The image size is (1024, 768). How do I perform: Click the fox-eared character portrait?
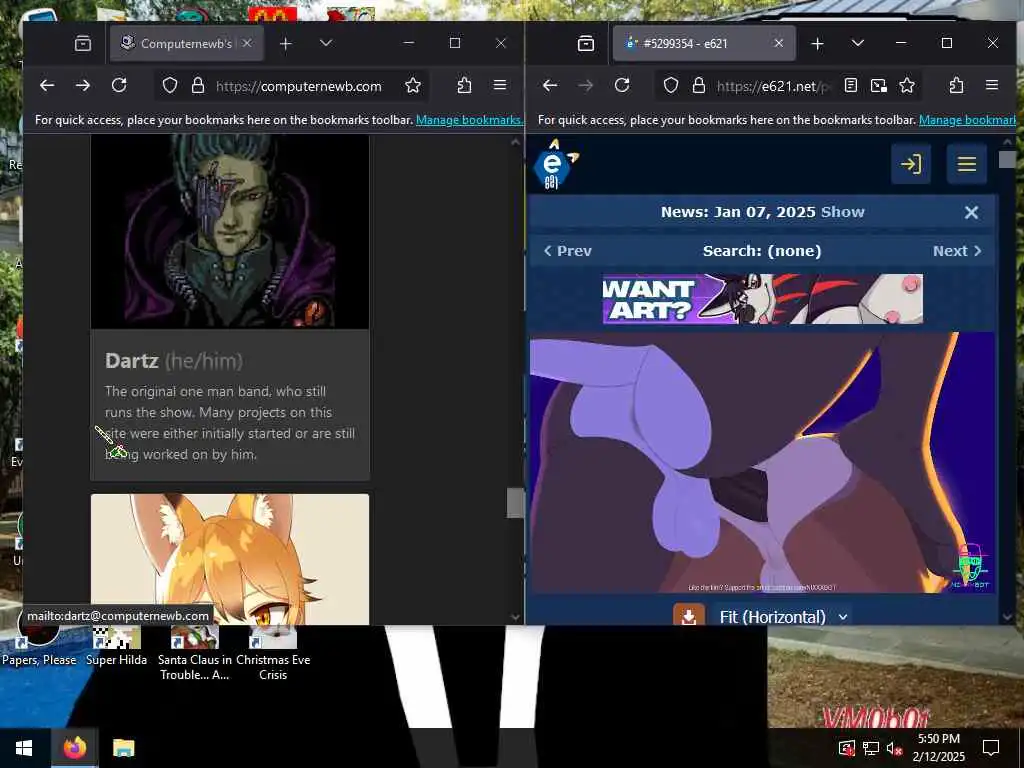pos(230,559)
